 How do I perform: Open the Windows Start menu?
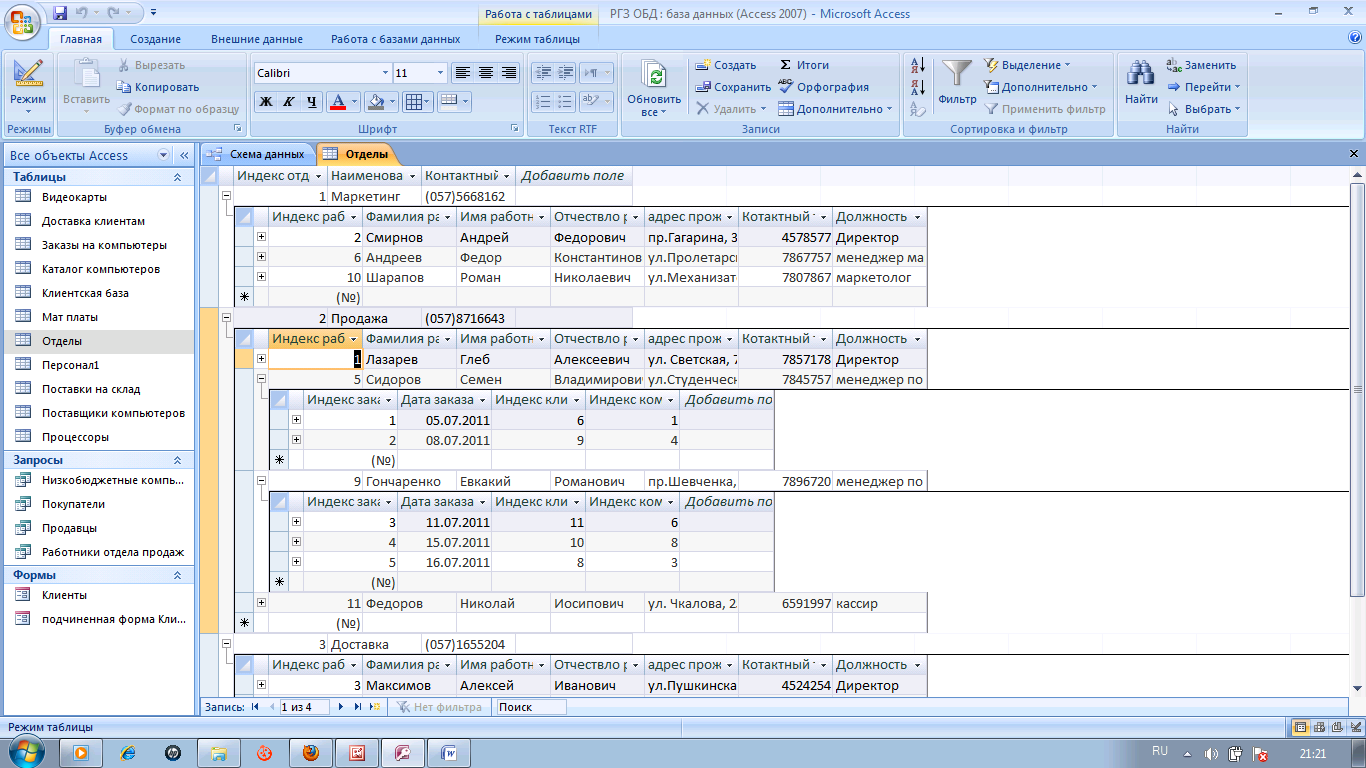24,752
